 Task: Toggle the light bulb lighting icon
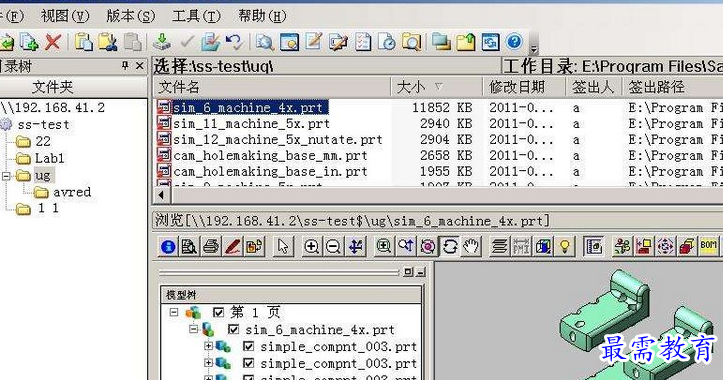tap(564, 247)
